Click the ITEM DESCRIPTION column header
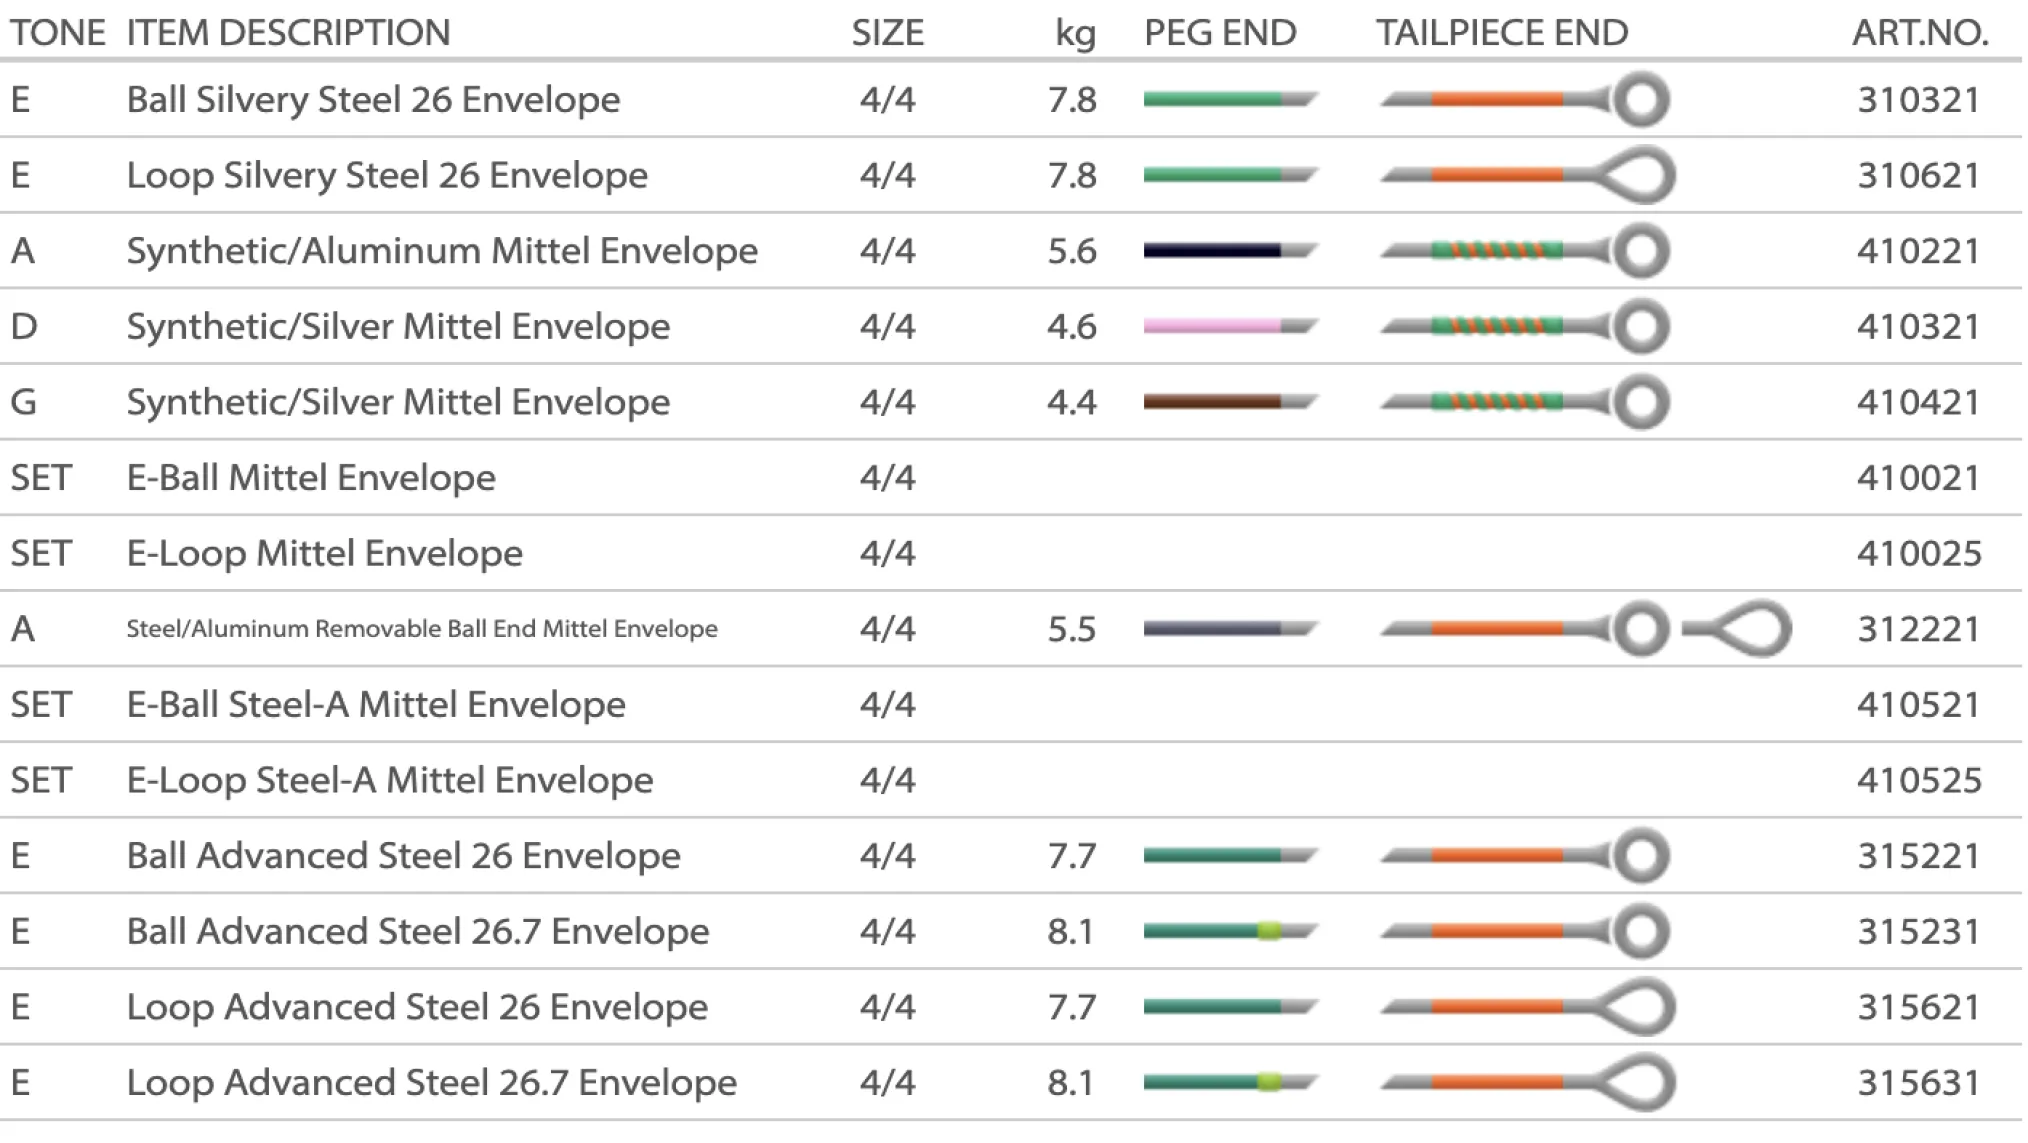The height and width of the screenshot is (1143, 2028). [x=288, y=33]
